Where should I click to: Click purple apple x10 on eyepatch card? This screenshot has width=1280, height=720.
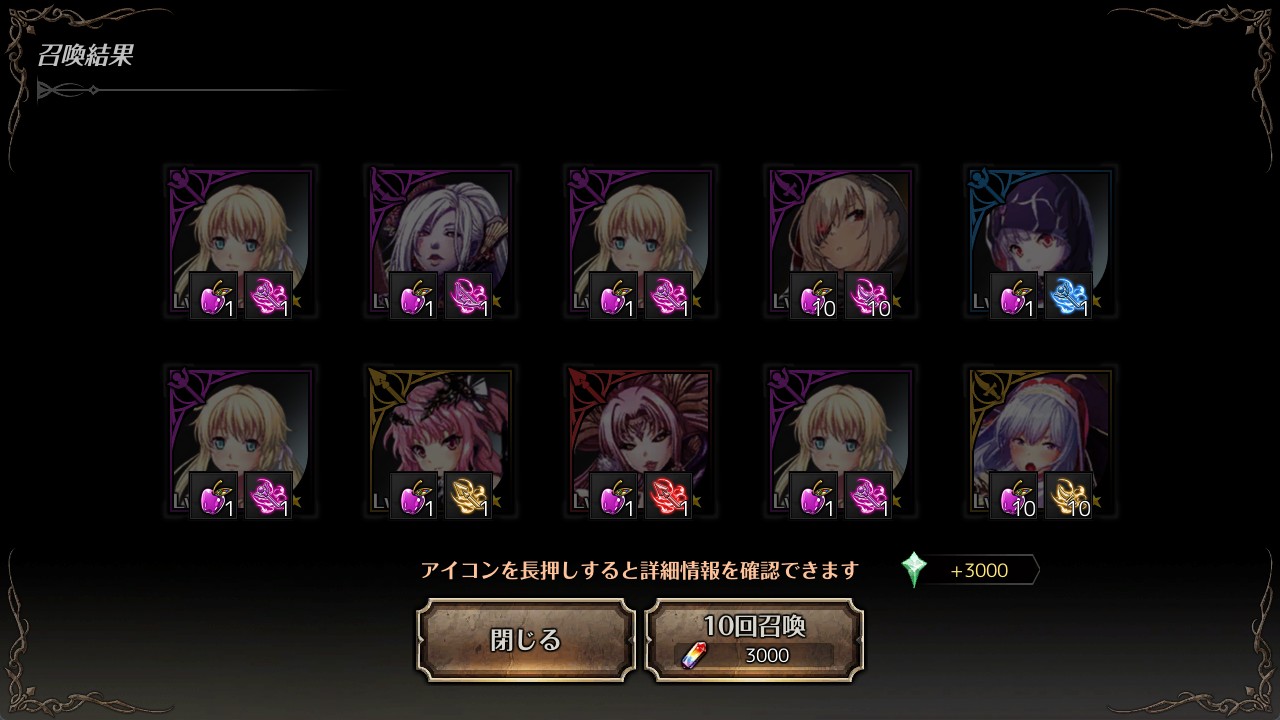point(814,296)
